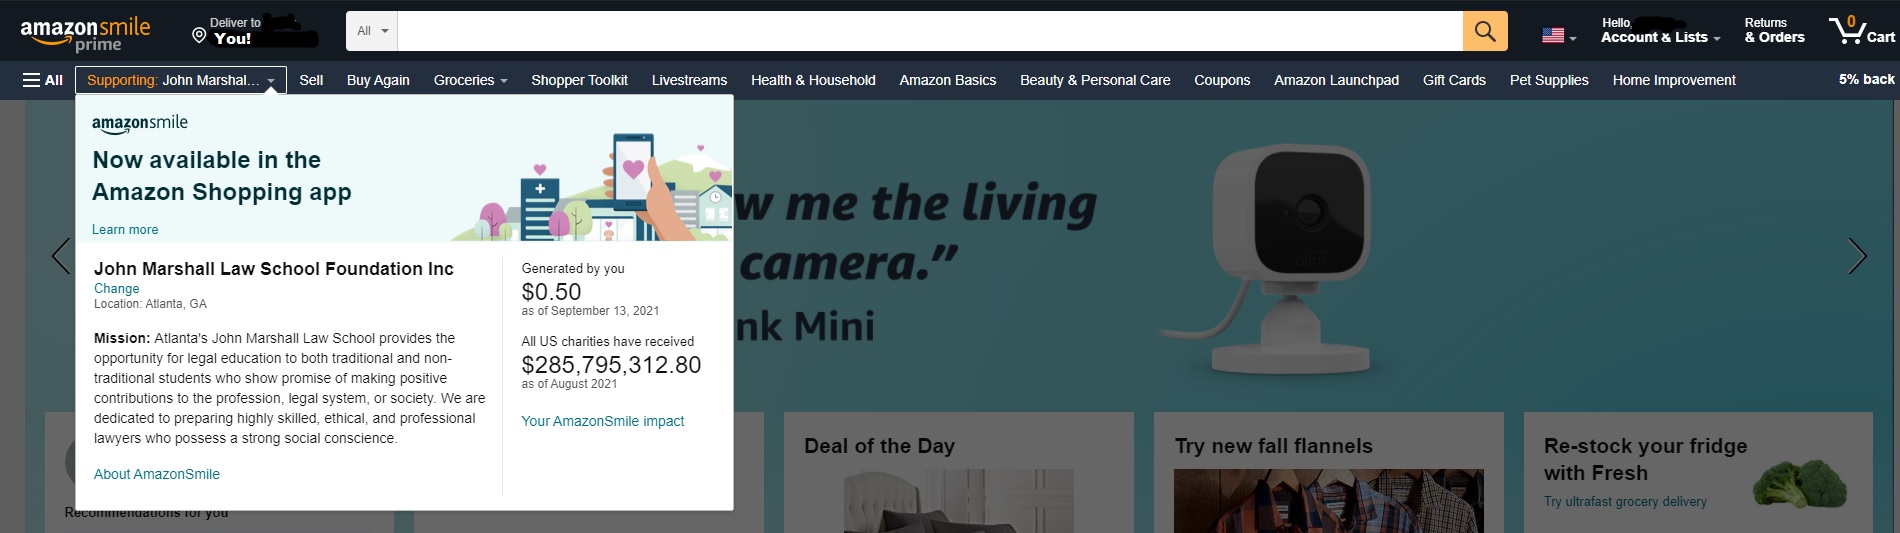Click the 5% back promo link
Image resolution: width=1900 pixels, height=533 pixels.
point(1866,79)
